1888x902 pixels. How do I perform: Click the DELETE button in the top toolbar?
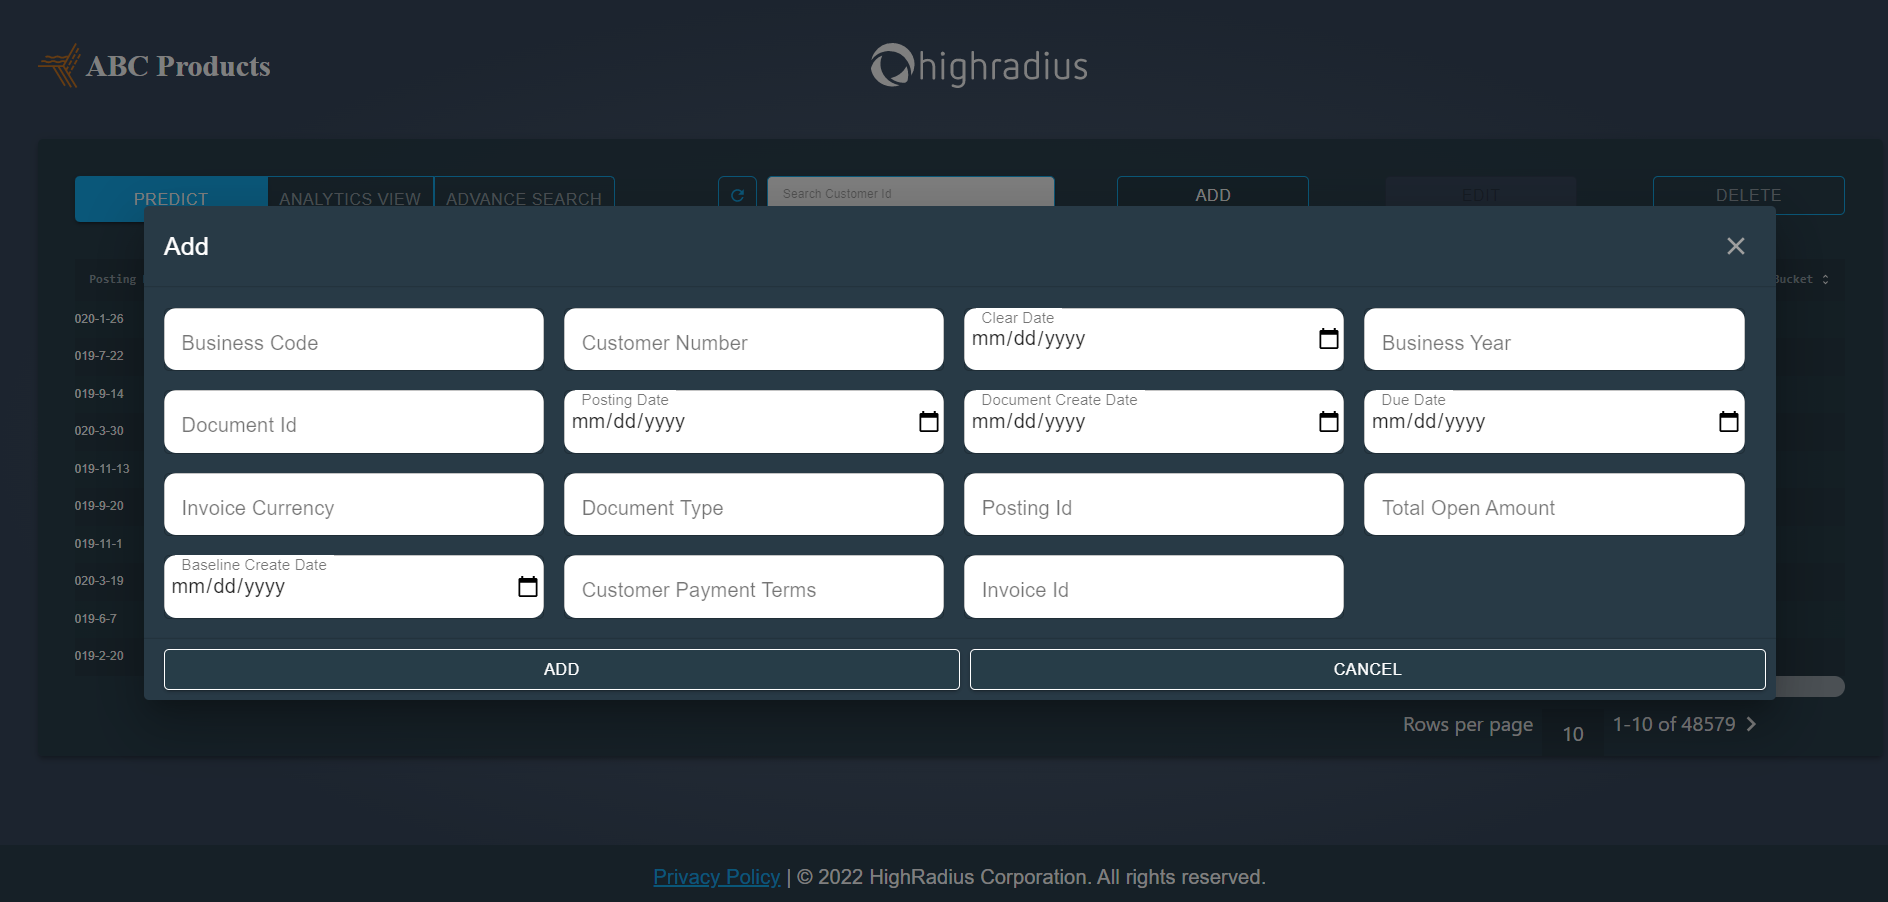coord(1748,195)
